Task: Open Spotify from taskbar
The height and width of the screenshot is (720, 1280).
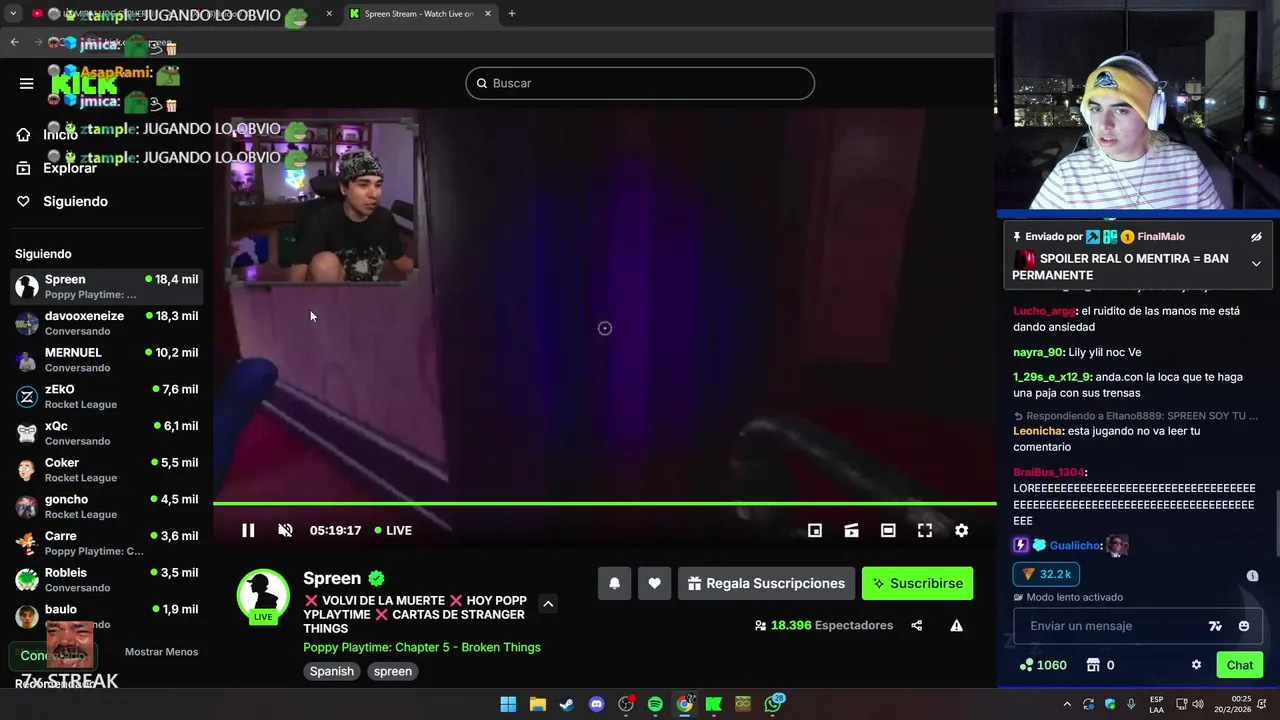Action: pos(655,704)
